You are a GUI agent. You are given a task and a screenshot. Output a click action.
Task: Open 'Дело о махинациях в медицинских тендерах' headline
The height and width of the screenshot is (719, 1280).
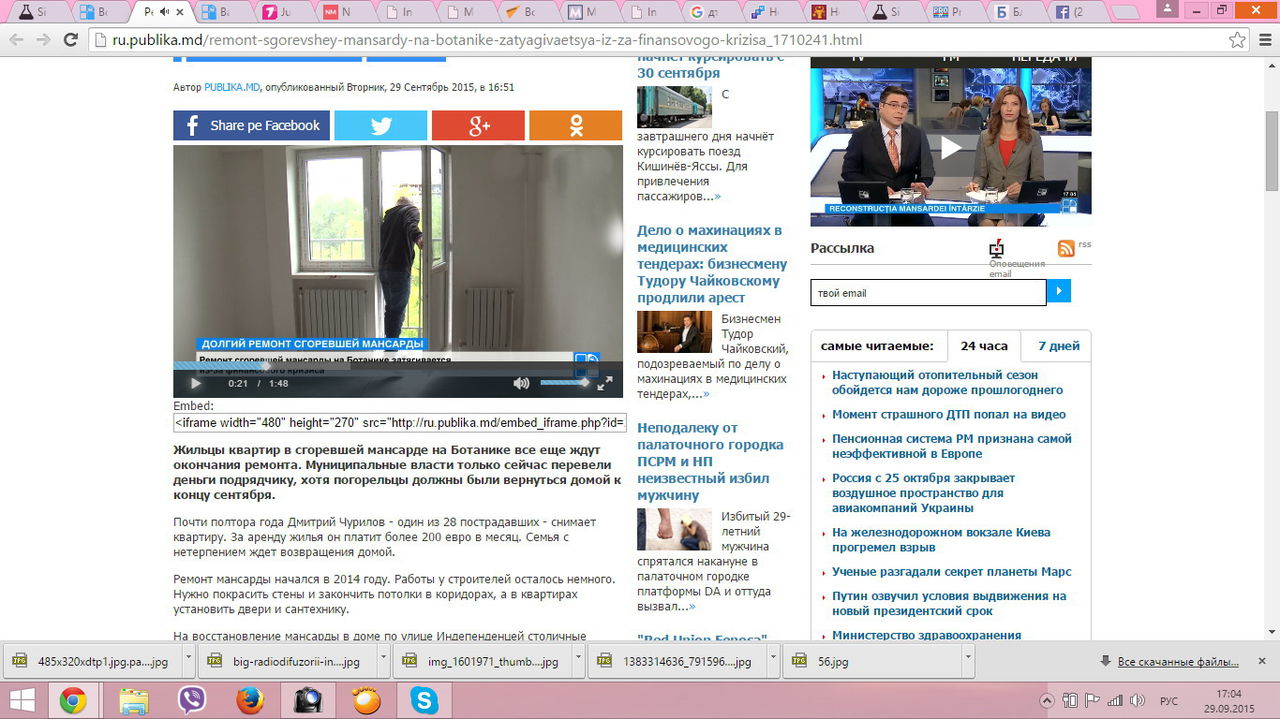(x=712, y=264)
